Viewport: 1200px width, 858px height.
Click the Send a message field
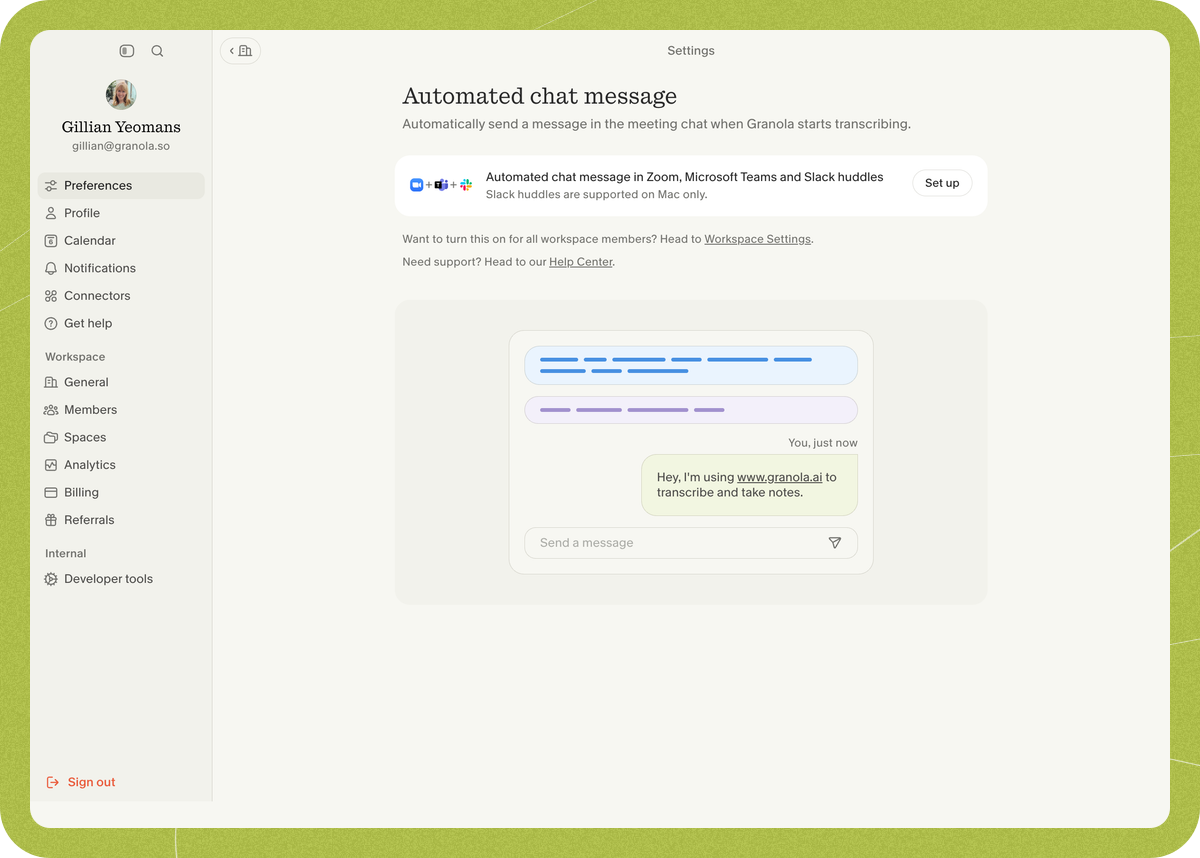[x=691, y=543]
